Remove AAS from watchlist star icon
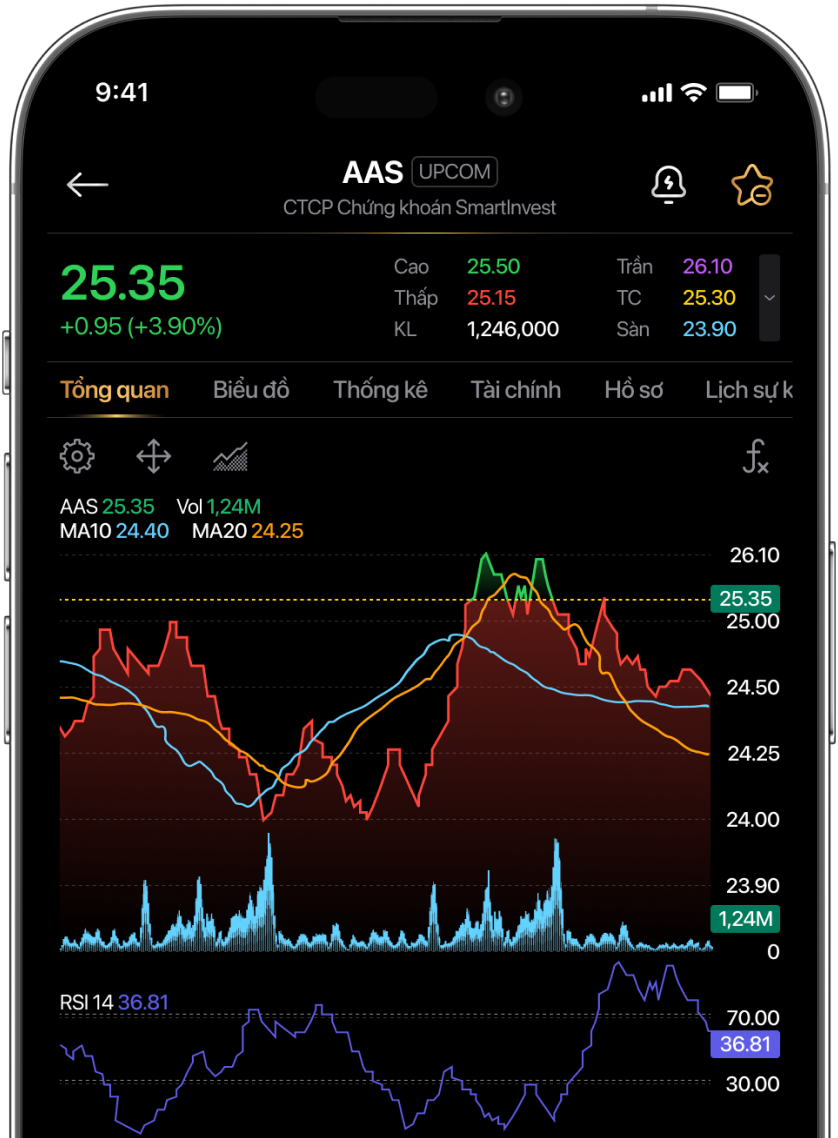The image size is (838, 1138). pos(751,186)
